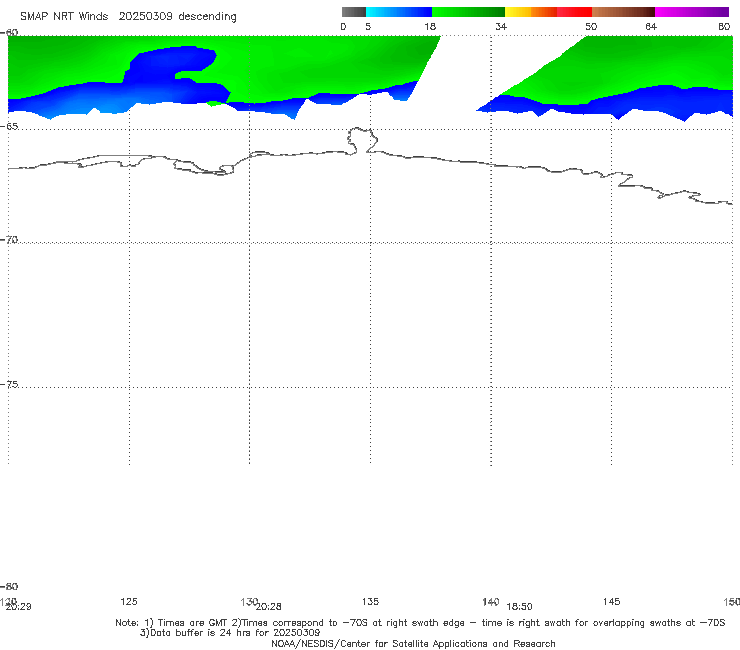Select the red color bar segment
This screenshot has width=740, height=650.
point(574,12)
